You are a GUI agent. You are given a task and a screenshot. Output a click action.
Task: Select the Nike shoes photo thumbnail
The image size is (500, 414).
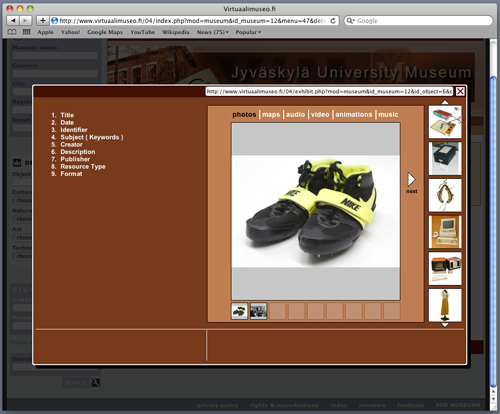239,311
